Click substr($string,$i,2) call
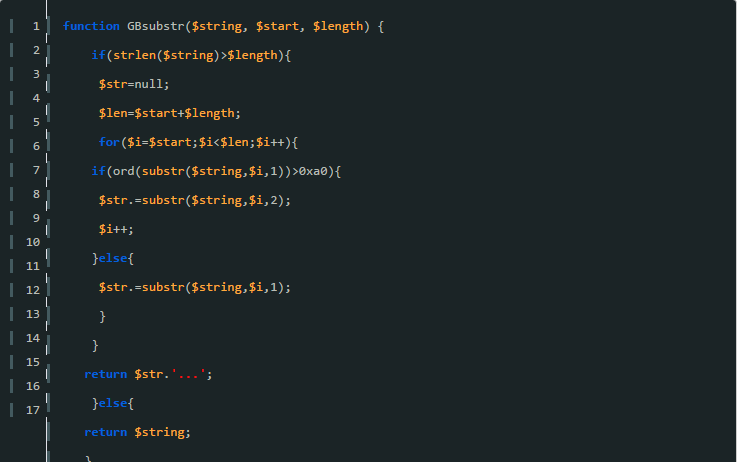 pos(212,200)
